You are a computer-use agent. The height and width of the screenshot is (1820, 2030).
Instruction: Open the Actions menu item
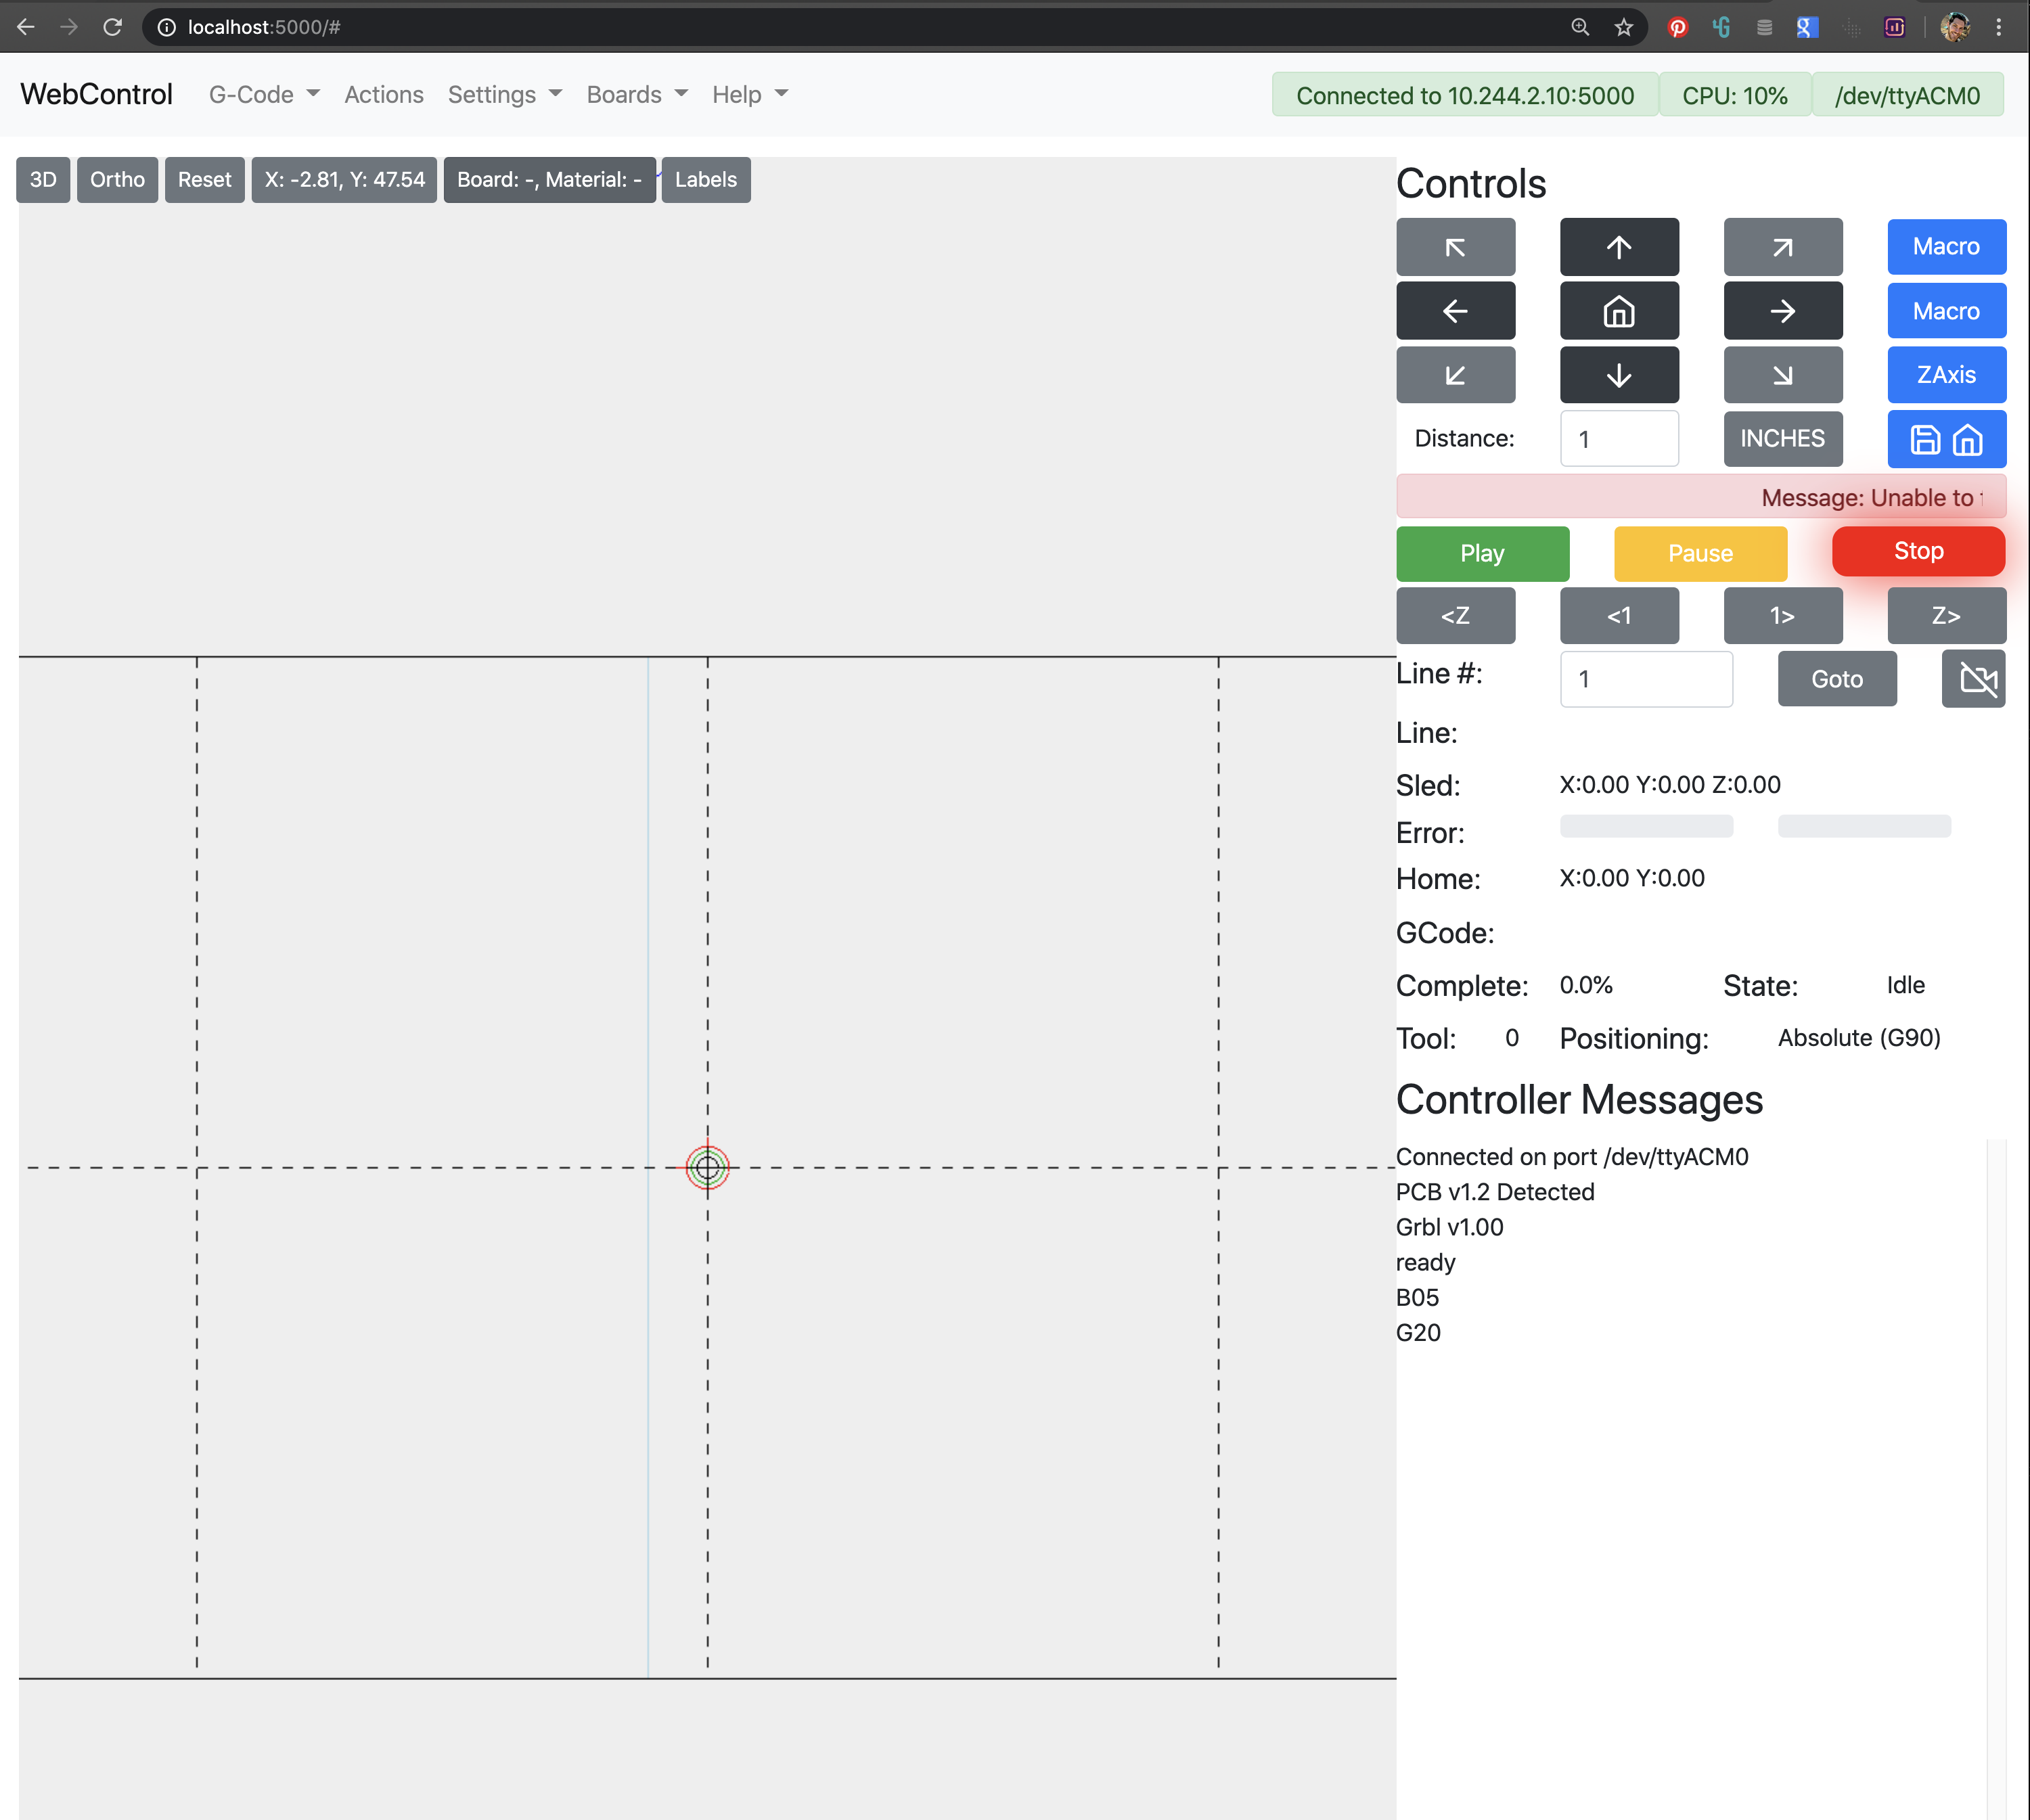pos(384,95)
